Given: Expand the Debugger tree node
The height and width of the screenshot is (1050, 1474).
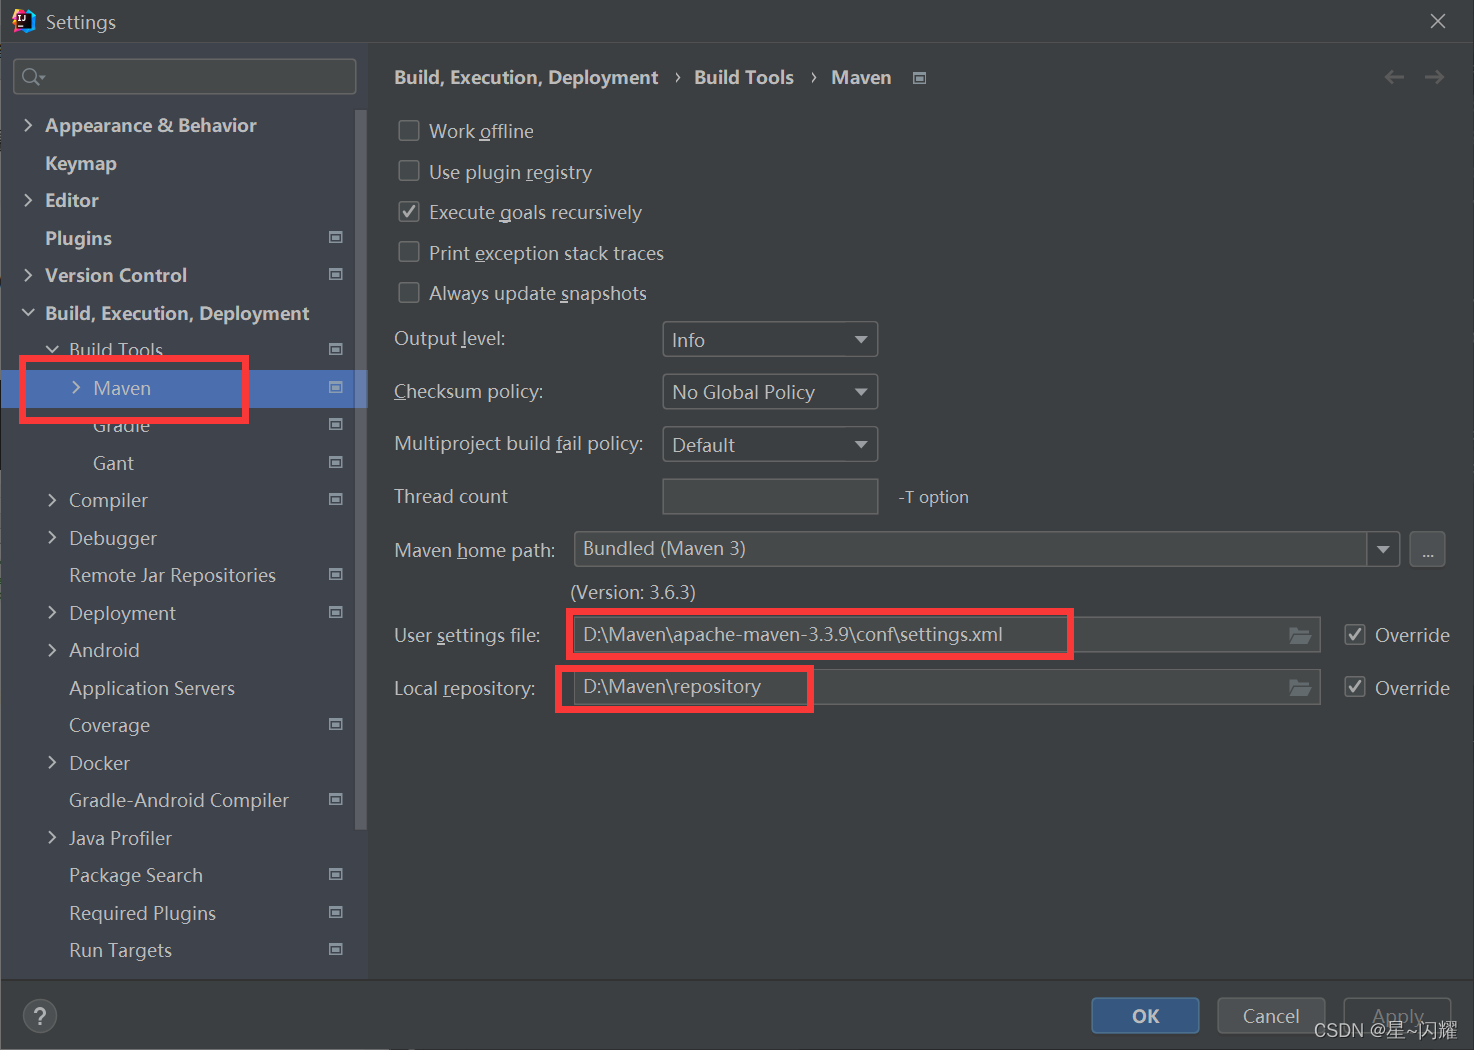Looking at the screenshot, I should (52, 538).
